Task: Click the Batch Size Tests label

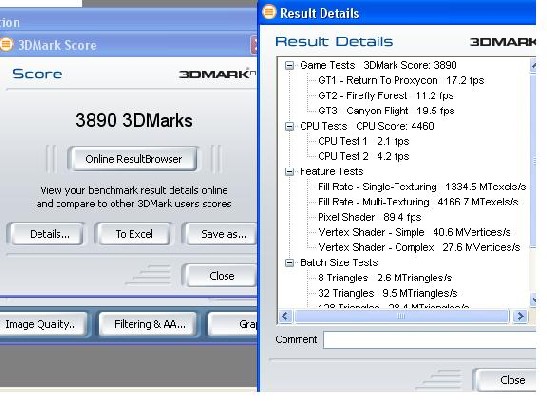Action: click(339, 263)
